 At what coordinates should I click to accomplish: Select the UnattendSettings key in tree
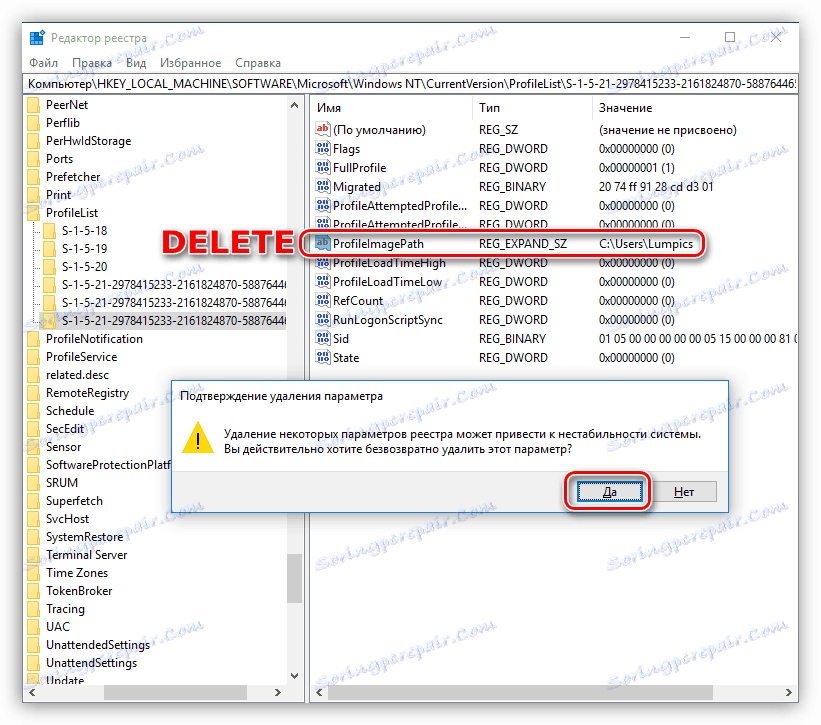pyautogui.click(x=91, y=663)
